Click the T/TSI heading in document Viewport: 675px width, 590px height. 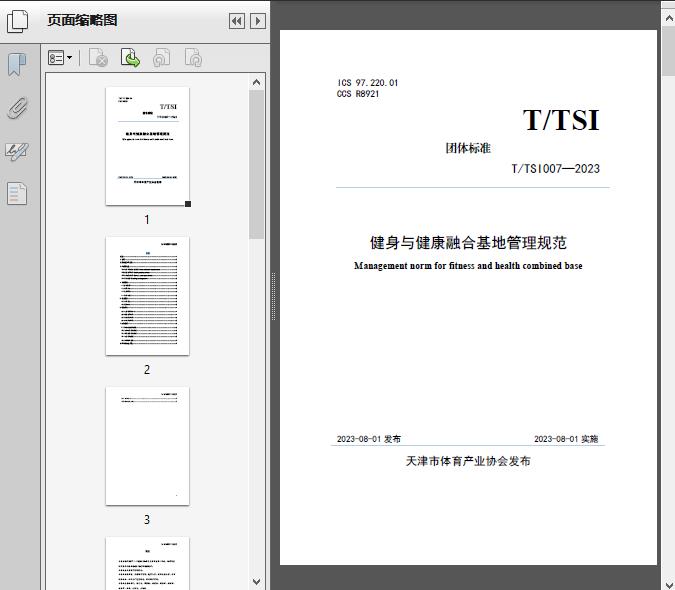(561, 120)
